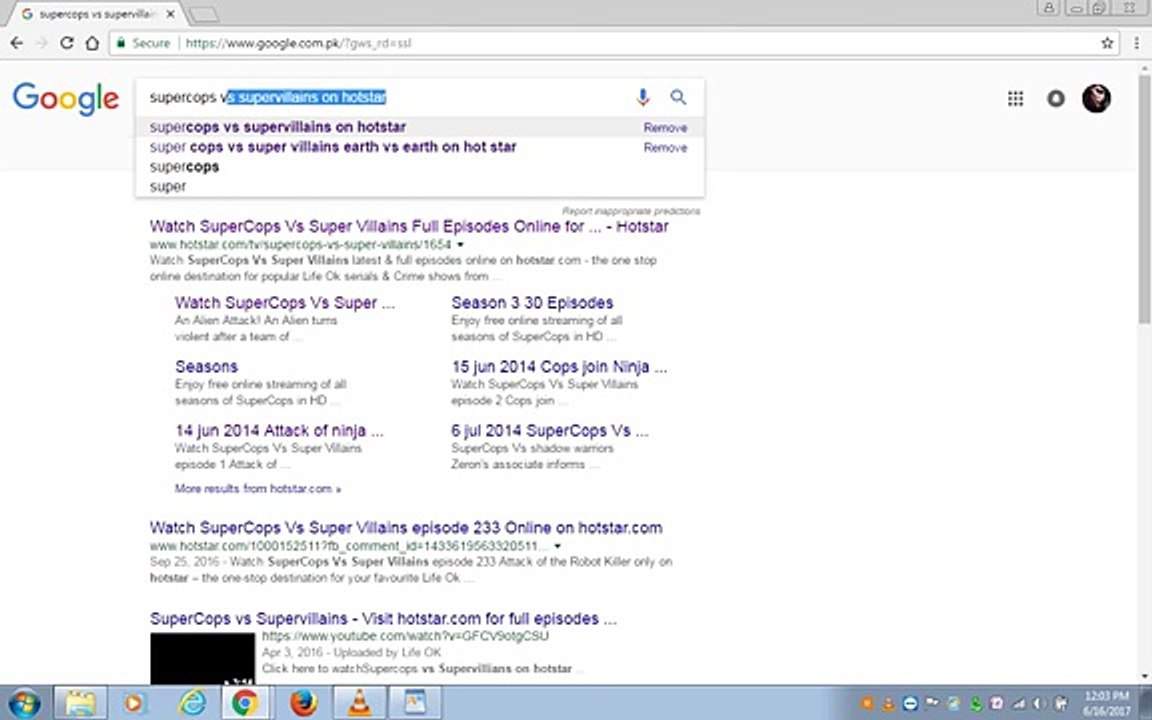Open the last taskbar application window
The width and height of the screenshot is (1152, 720).
(x=415, y=703)
